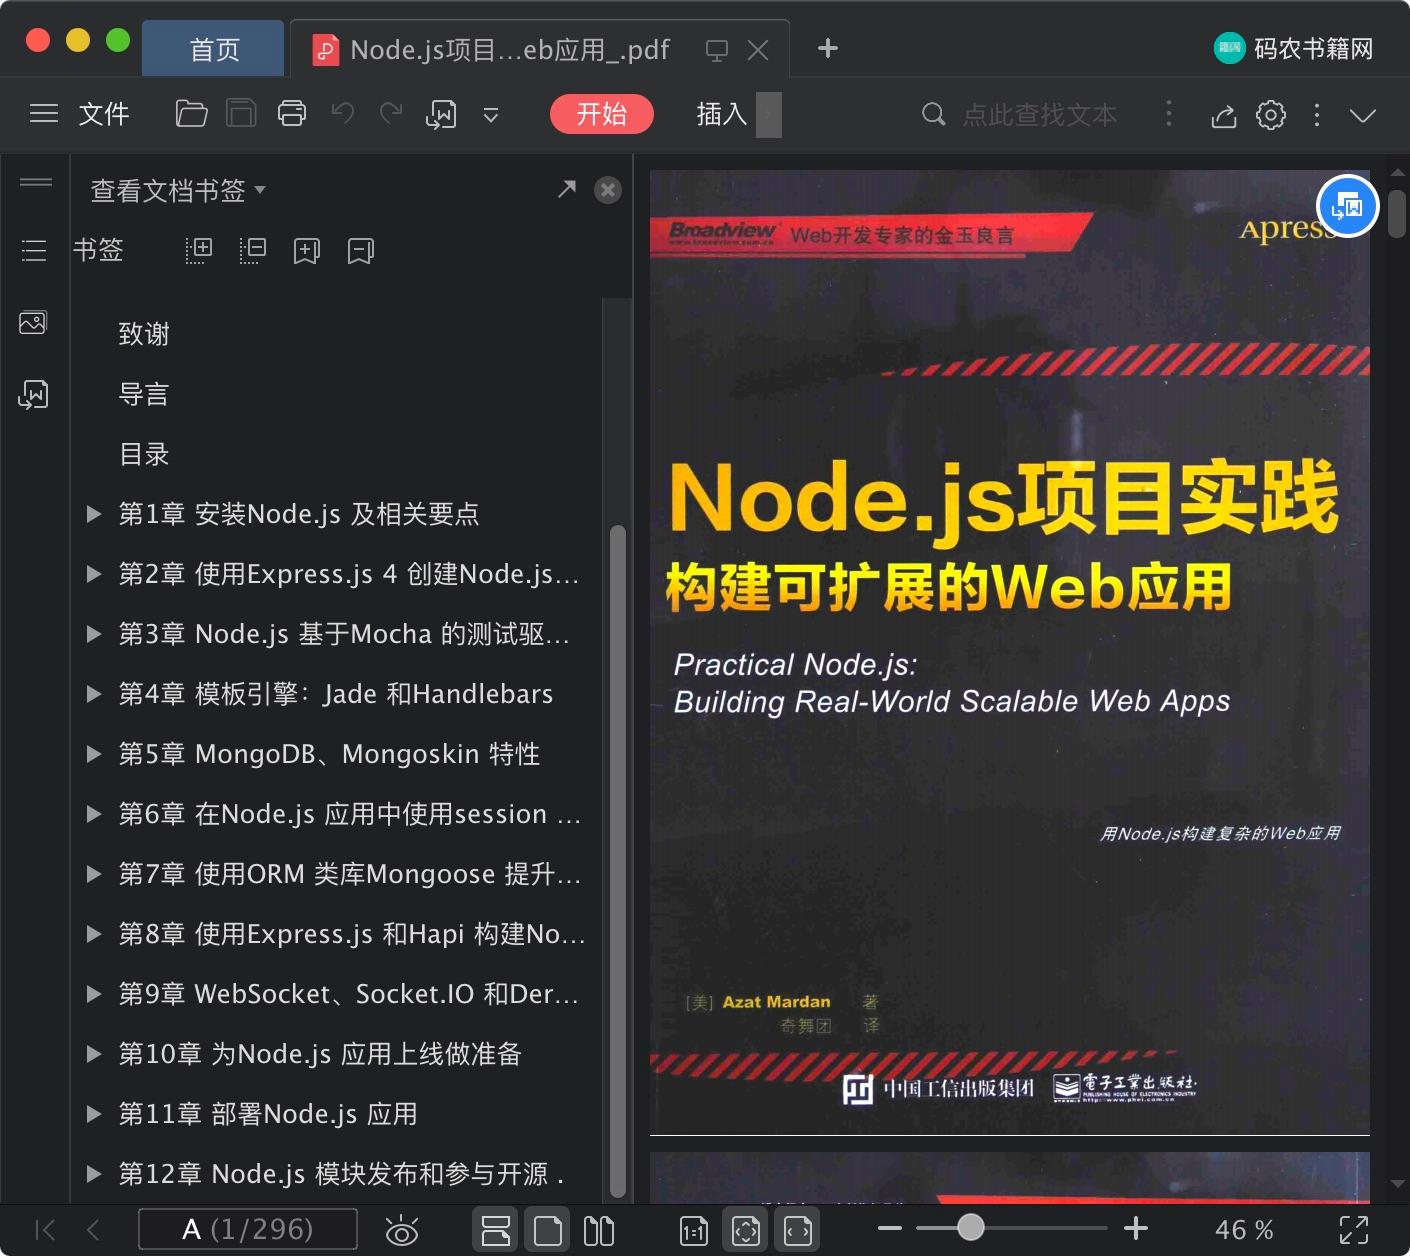
Task: Open 第11章 部署Node.js 应用 bookmark
Action: click(x=268, y=1114)
